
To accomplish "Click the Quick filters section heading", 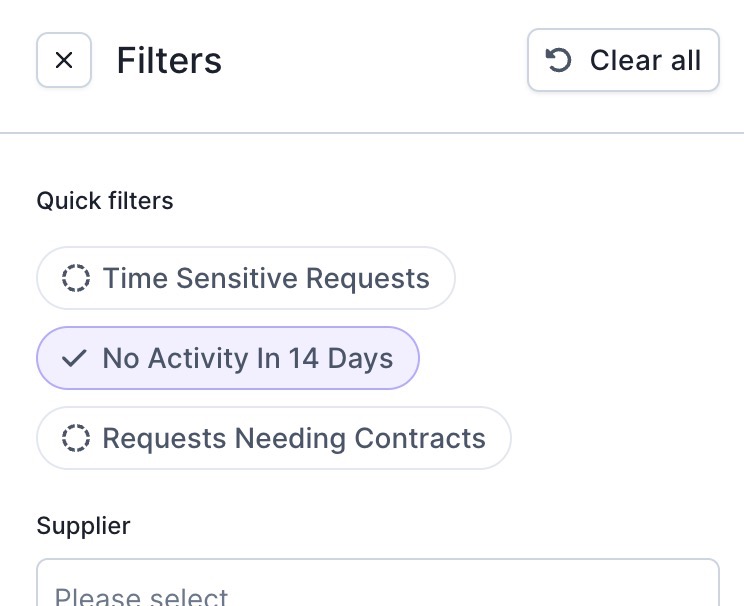I will (x=105, y=201).
